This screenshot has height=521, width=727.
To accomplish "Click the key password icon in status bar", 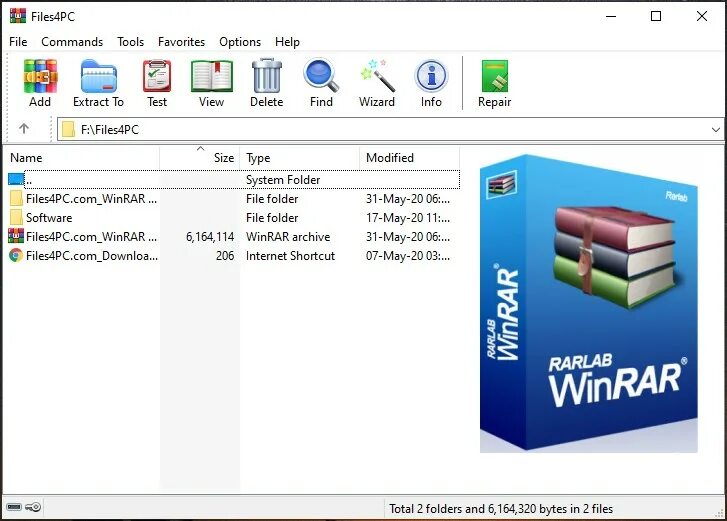I will click(33, 507).
